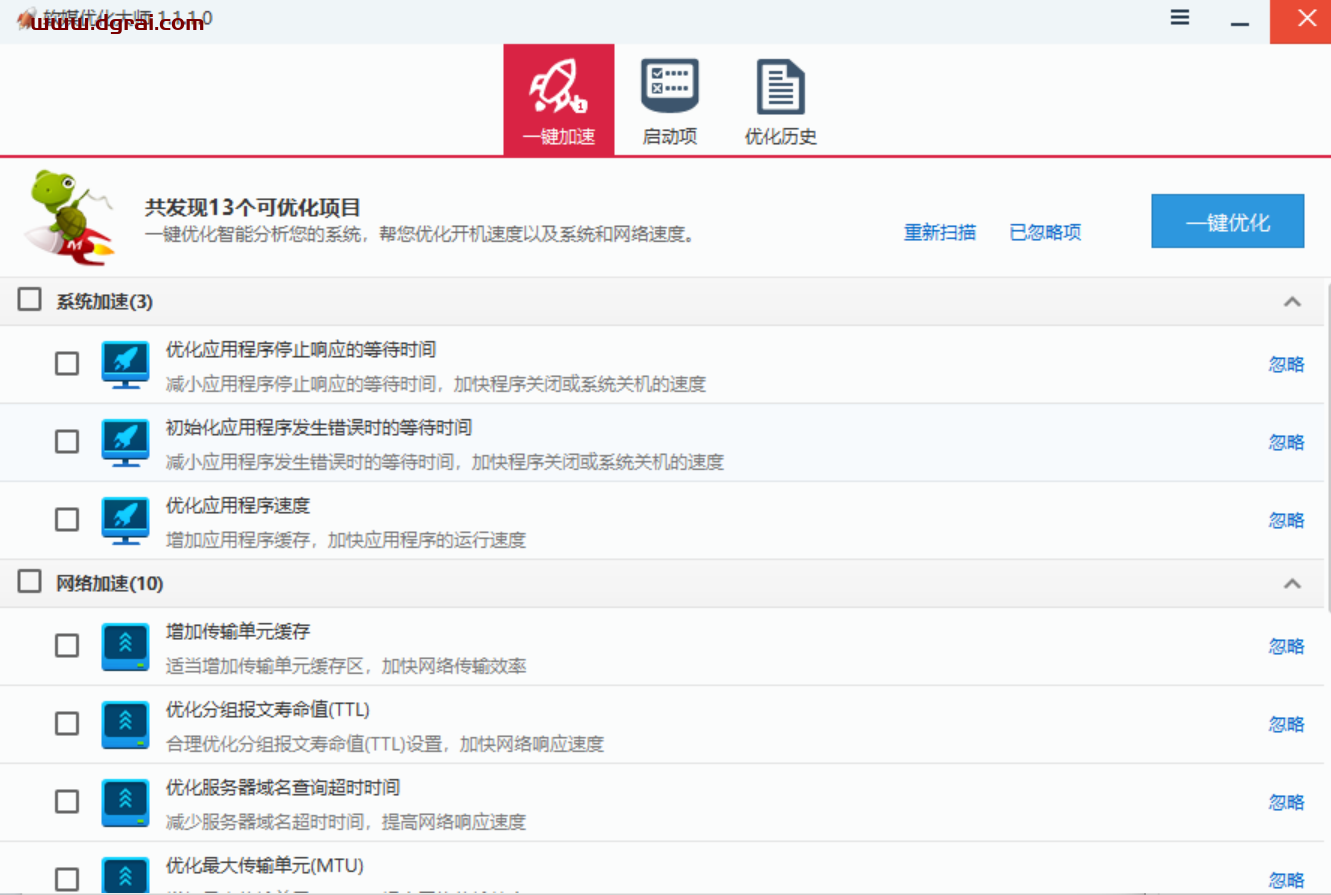Click the network icon beside 优化分组报文寿命值(TTL)

[125, 723]
